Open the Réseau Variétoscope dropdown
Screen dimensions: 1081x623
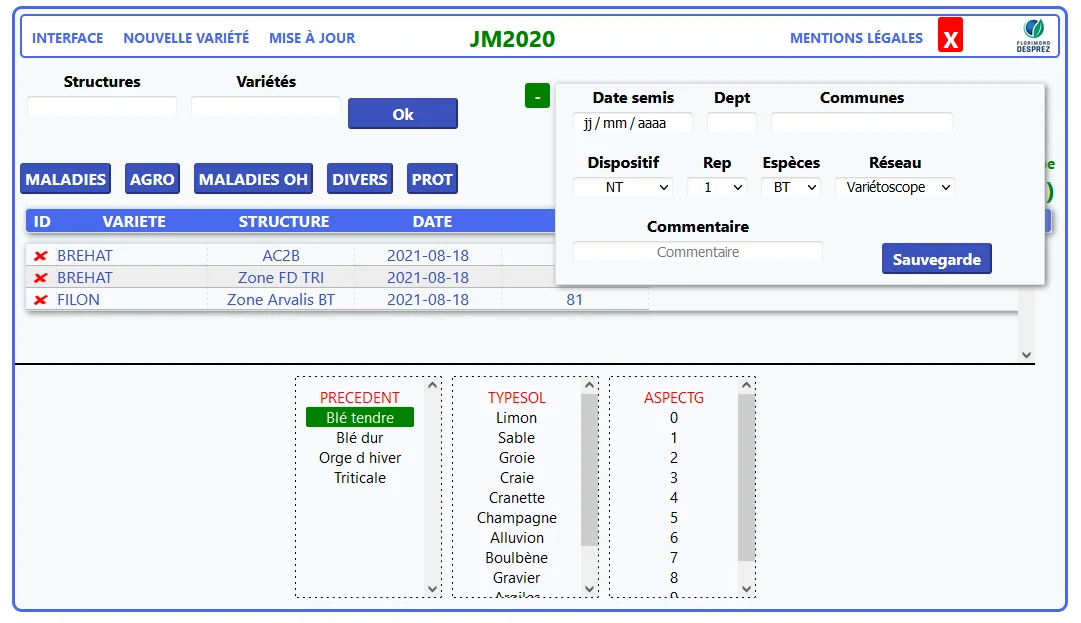click(894, 187)
